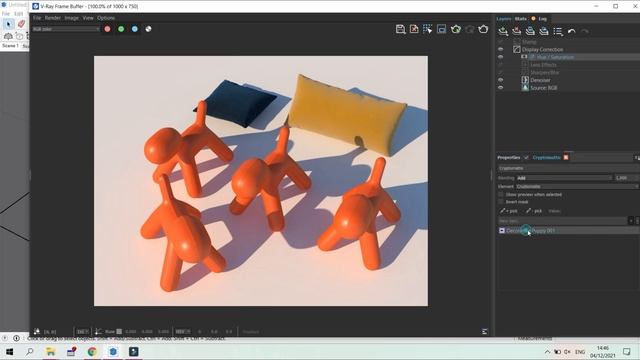Open the View menu
The height and width of the screenshot is (360, 640).
click(x=88, y=18)
